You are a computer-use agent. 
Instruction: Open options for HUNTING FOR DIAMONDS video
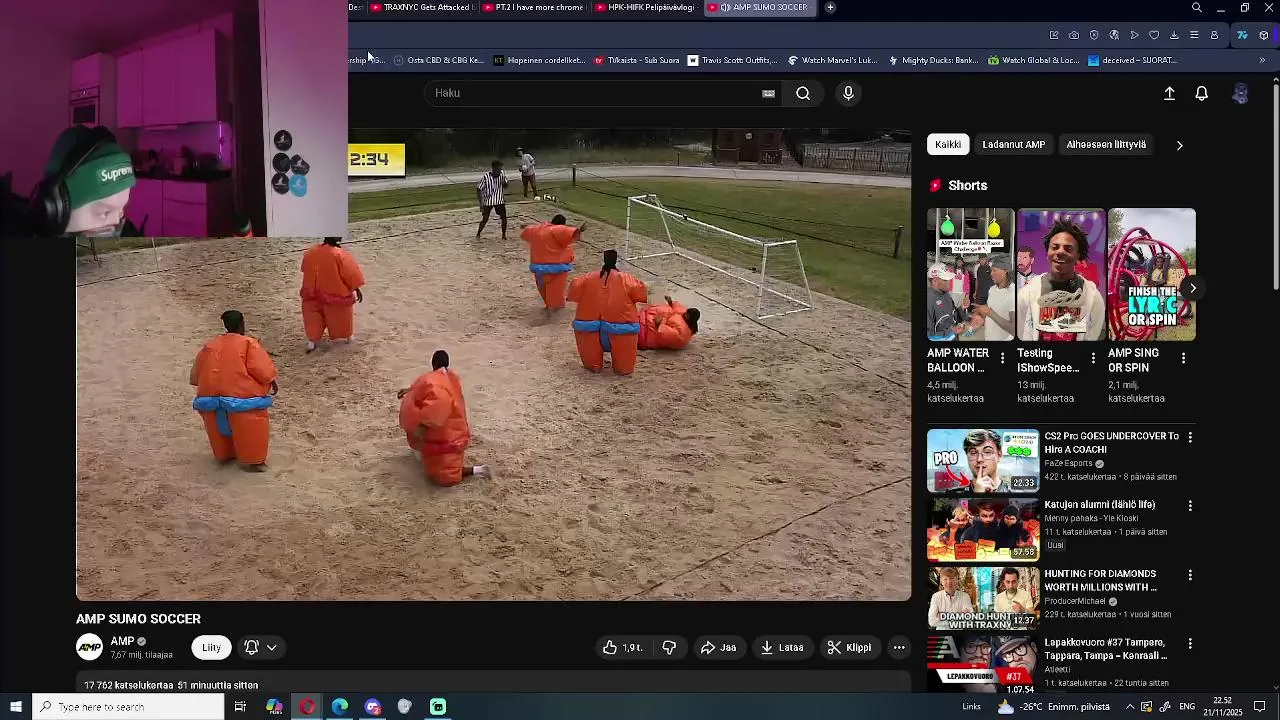tap(1190, 575)
